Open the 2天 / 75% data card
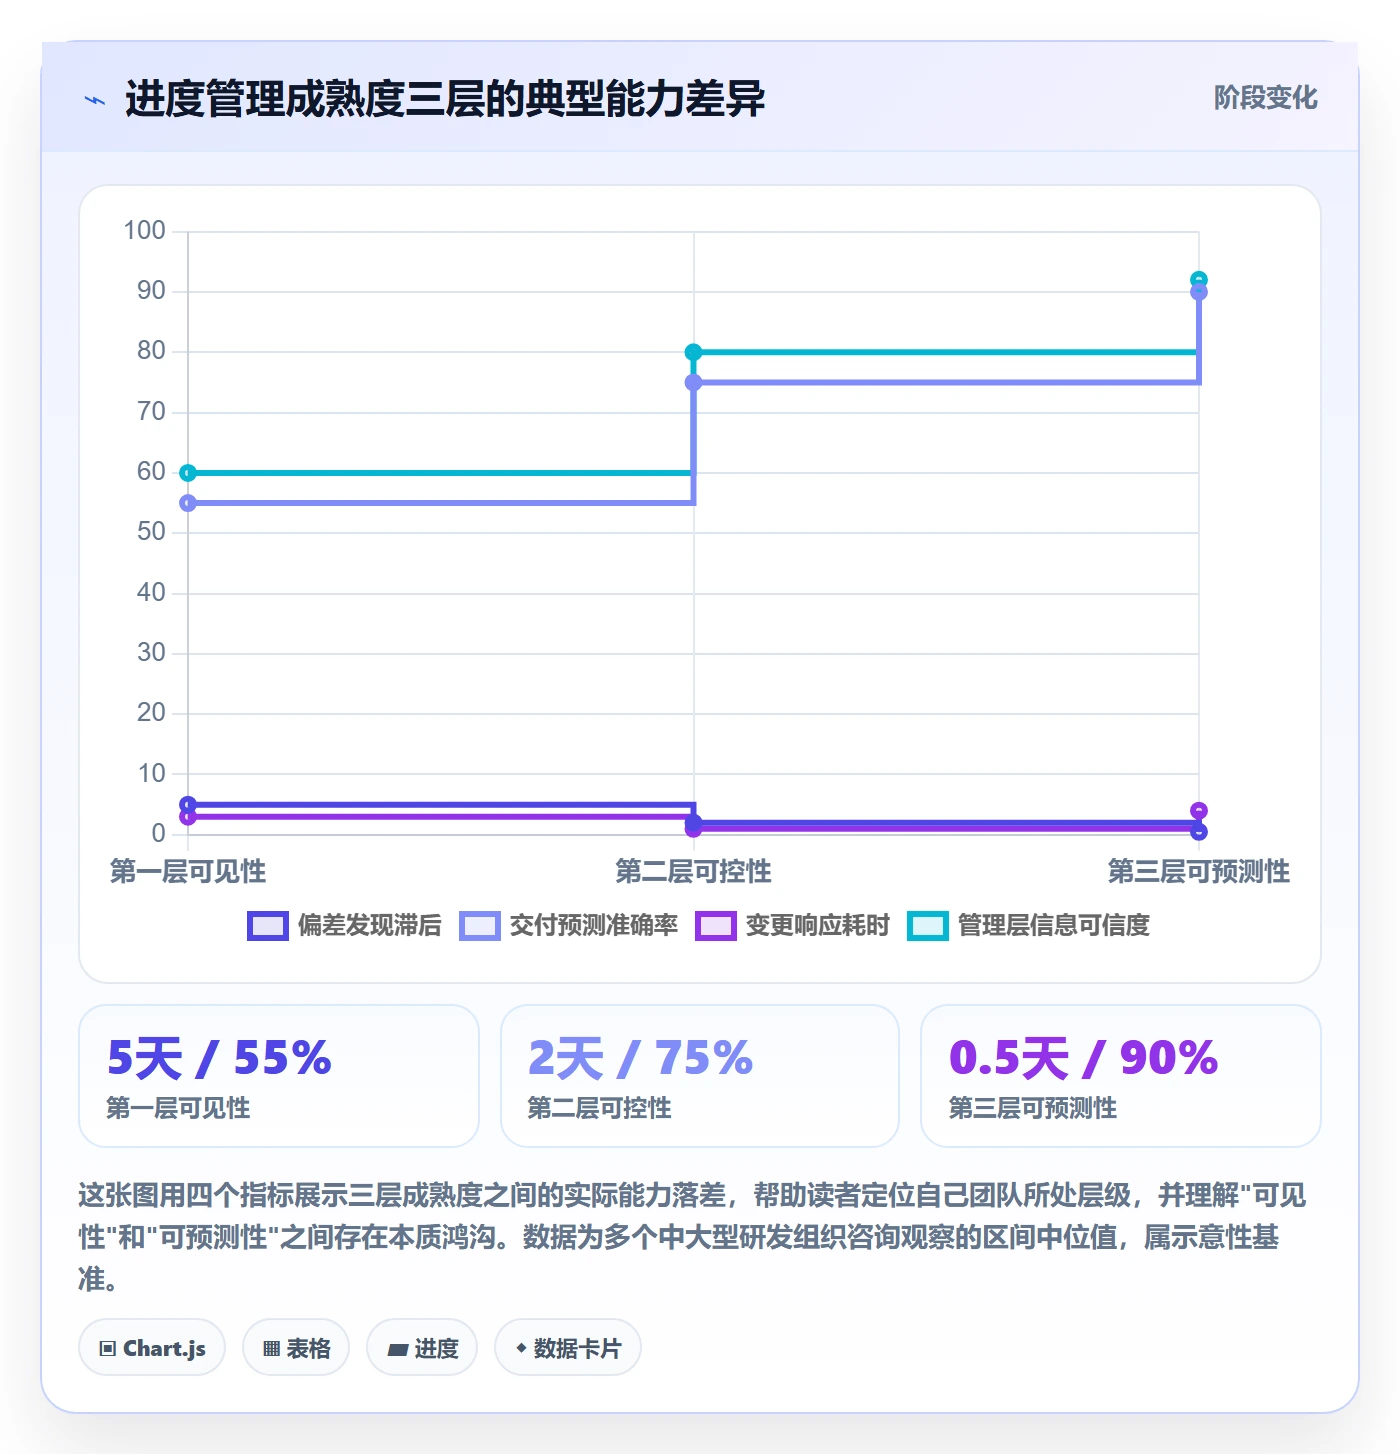The width and height of the screenshot is (1400, 1454). [700, 1076]
